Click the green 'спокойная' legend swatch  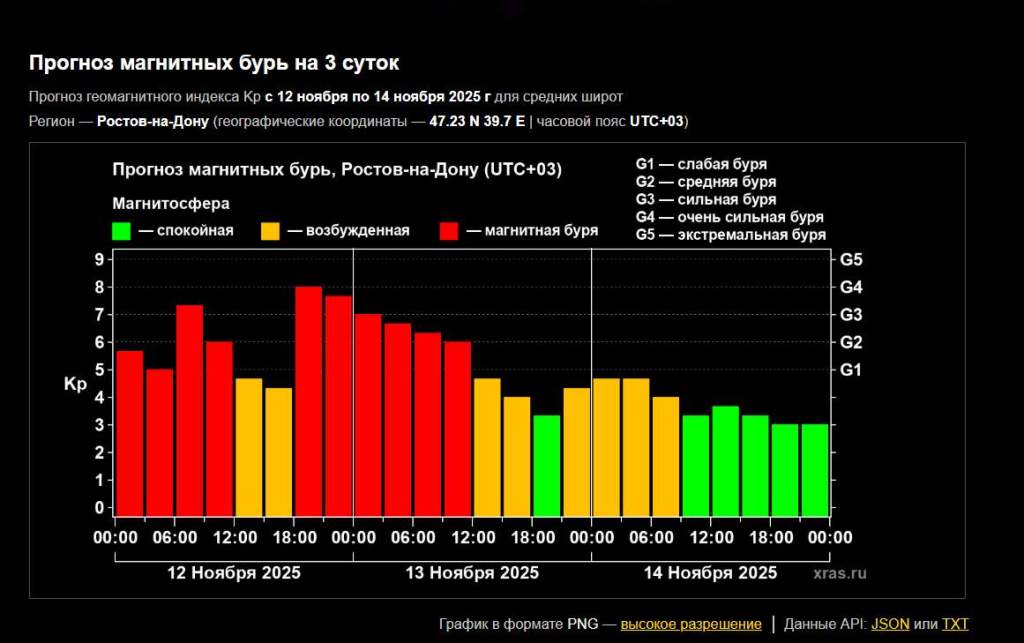pyautogui.click(x=122, y=231)
